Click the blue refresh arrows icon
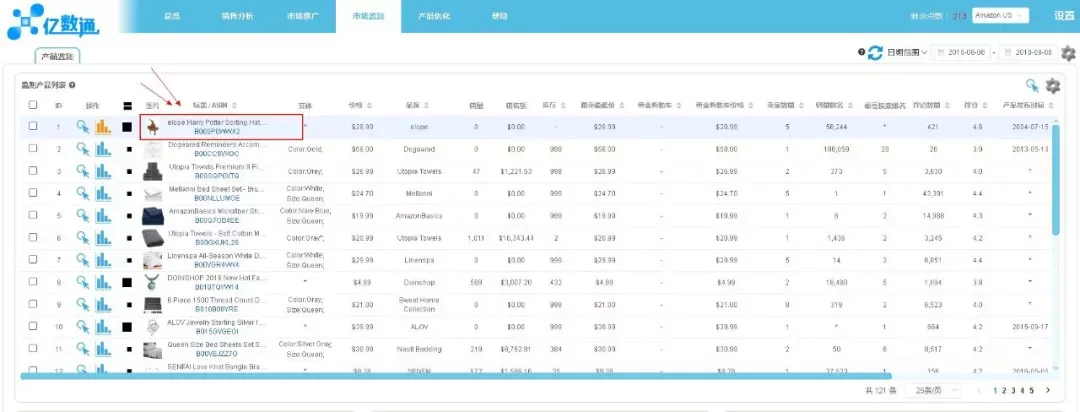Viewport: 1080px width, 412px height. (x=875, y=52)
